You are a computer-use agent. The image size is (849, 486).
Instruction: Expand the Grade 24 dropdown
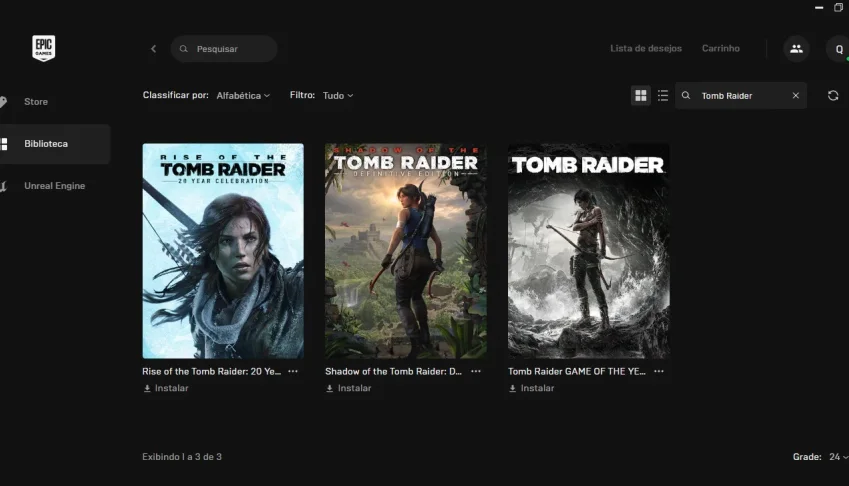click(x=838, y=457)
